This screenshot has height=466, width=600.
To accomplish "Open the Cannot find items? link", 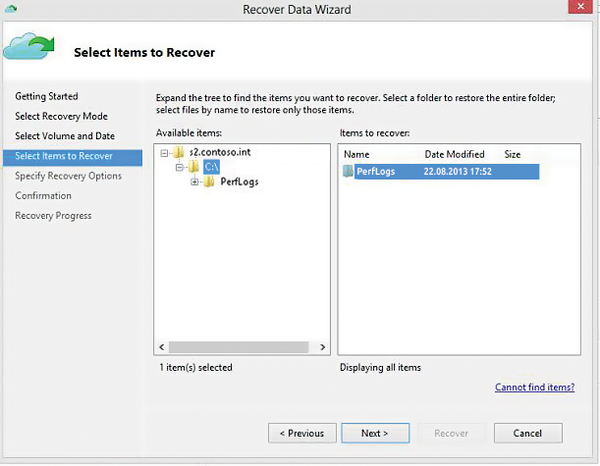I will point(535,387).
